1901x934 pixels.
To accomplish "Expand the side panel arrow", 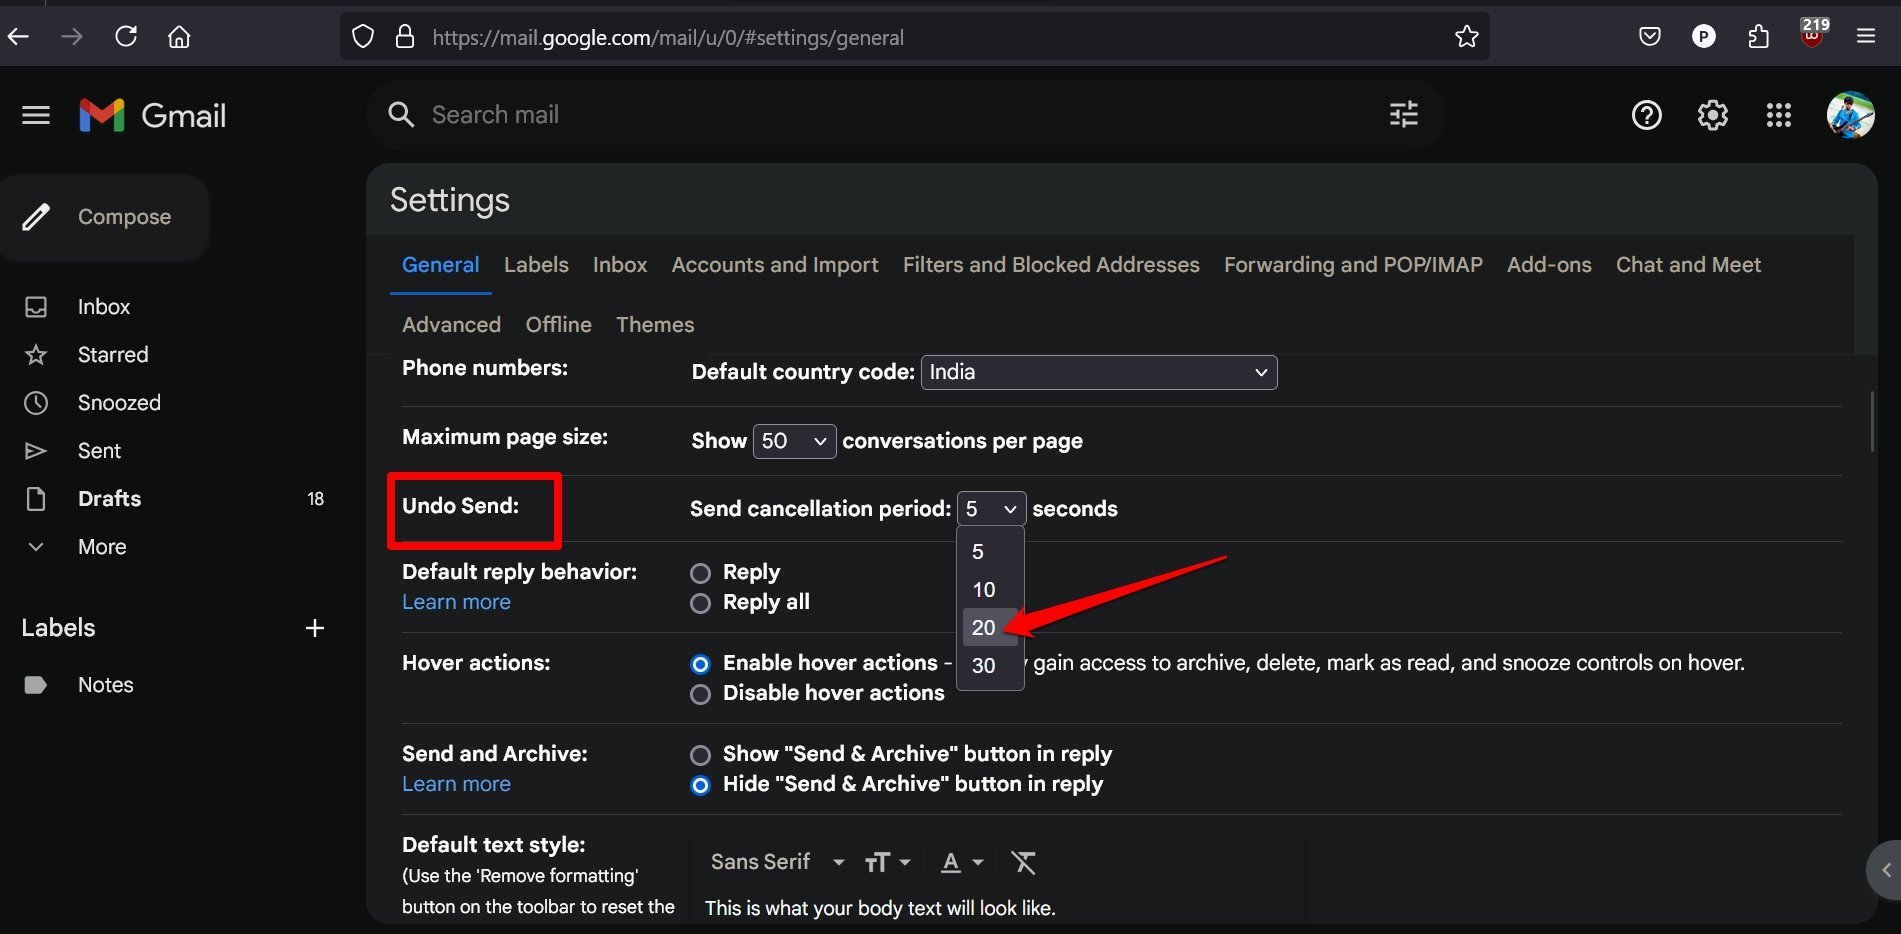I will tap(1885, 870).
